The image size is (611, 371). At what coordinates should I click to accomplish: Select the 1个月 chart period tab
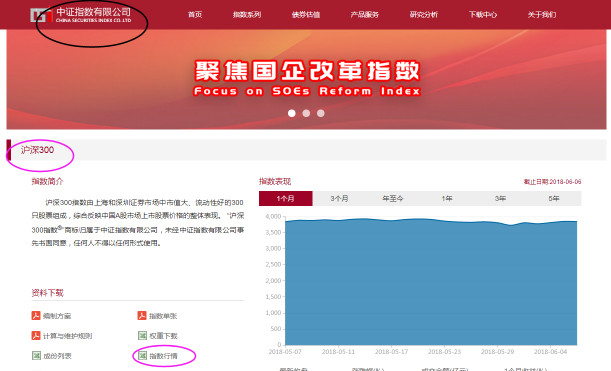[286, 198]
